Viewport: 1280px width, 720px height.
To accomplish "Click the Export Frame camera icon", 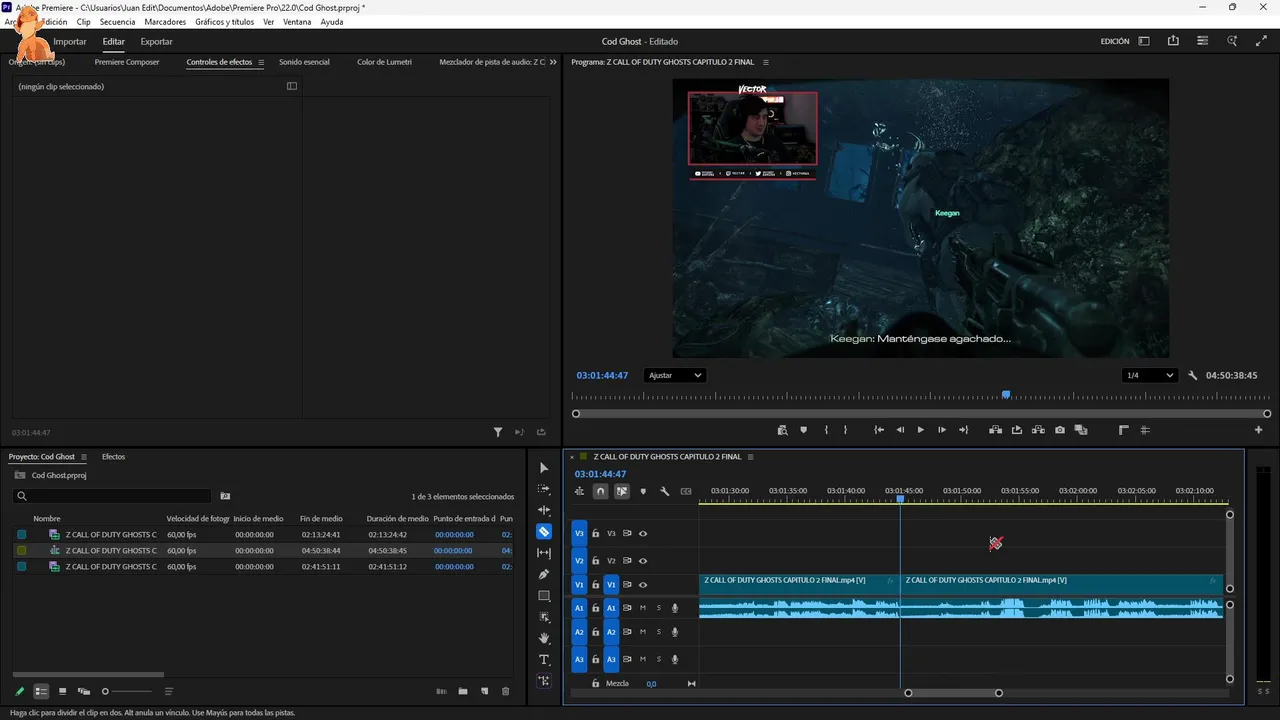I will pos(1059,430).
